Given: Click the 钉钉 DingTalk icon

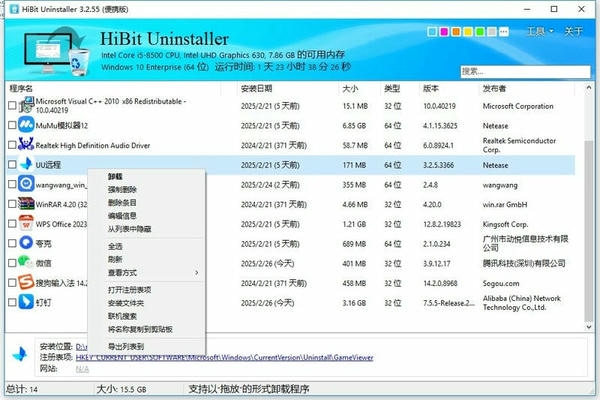Looking at the screenshot, I should pyautogui.click(x=26, y=302).
